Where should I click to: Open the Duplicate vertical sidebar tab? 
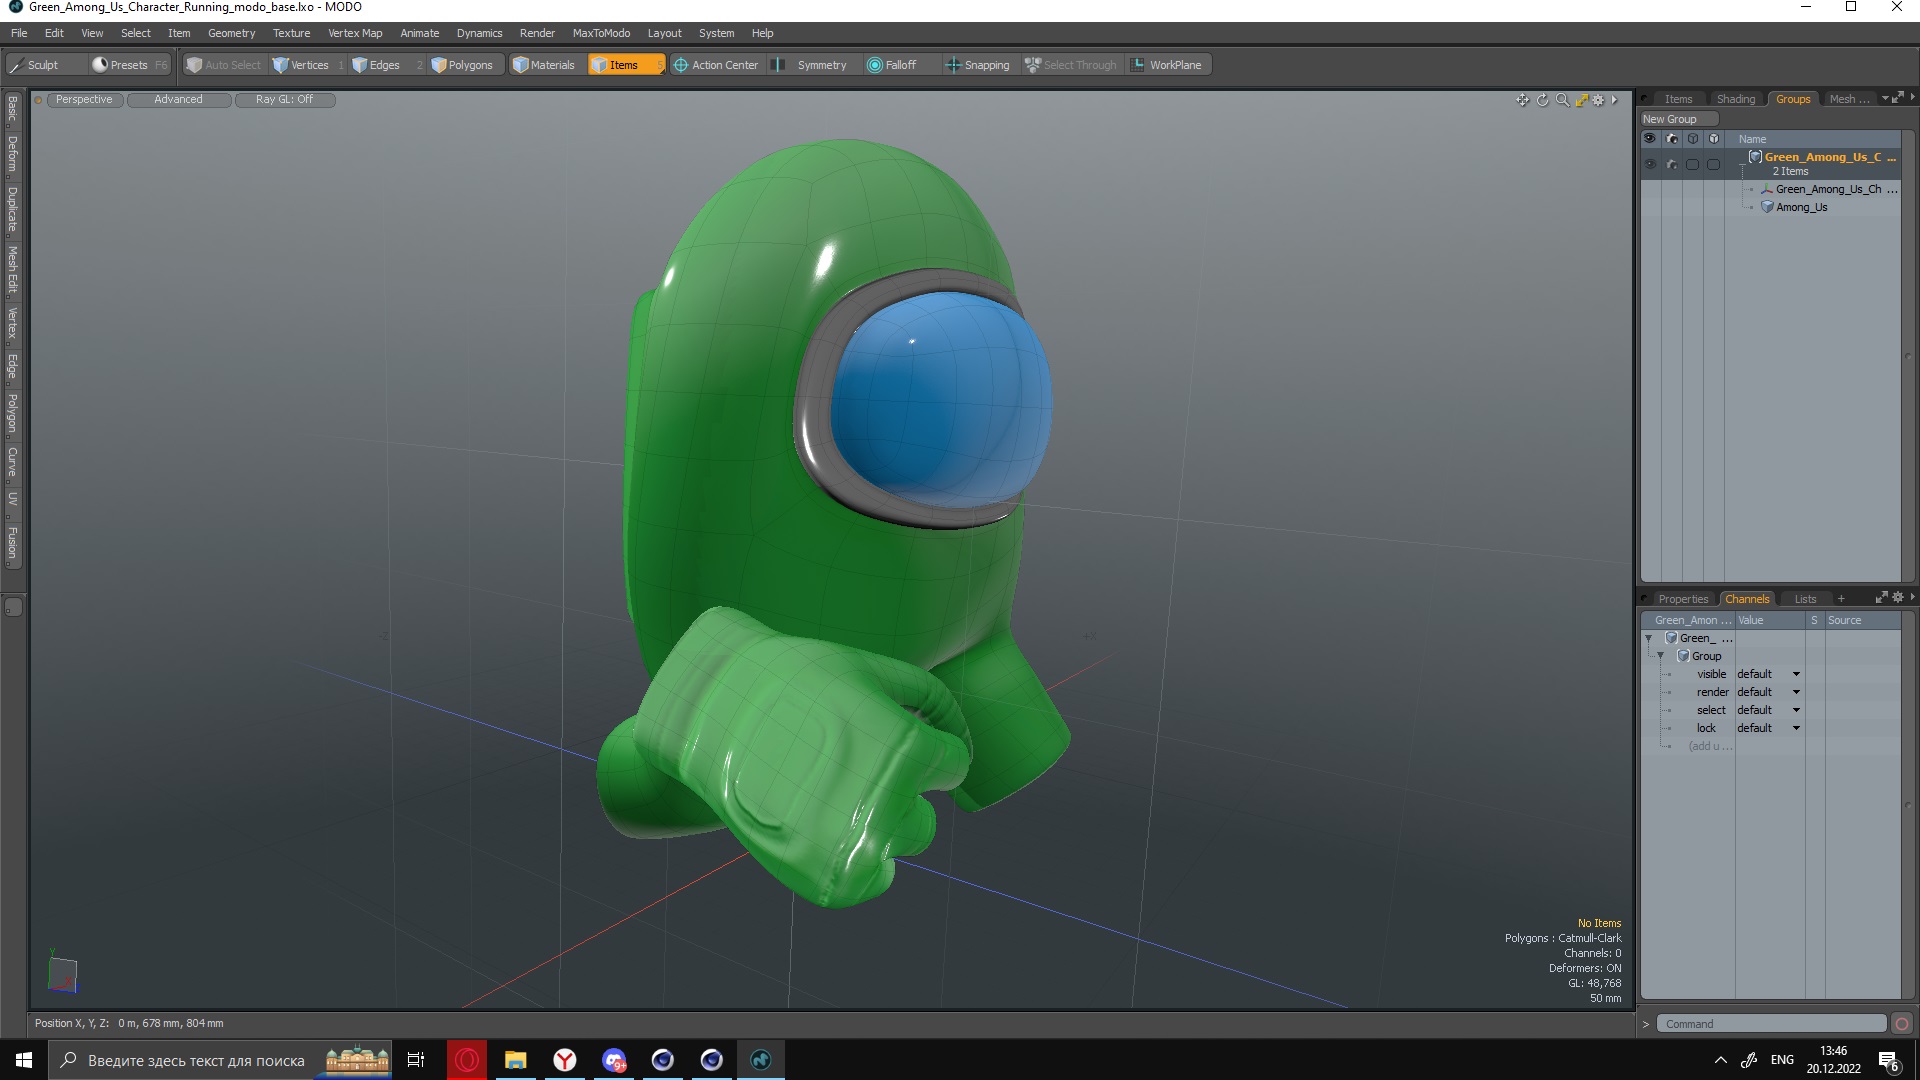pyautogui.click(x=12, y=209)
